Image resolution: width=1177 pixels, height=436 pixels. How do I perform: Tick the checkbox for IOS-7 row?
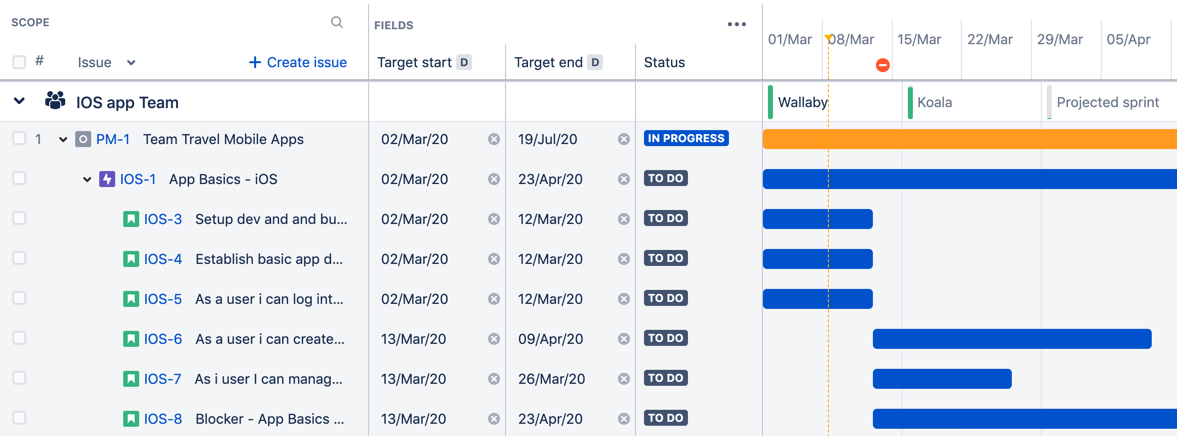tap(20, 377)
